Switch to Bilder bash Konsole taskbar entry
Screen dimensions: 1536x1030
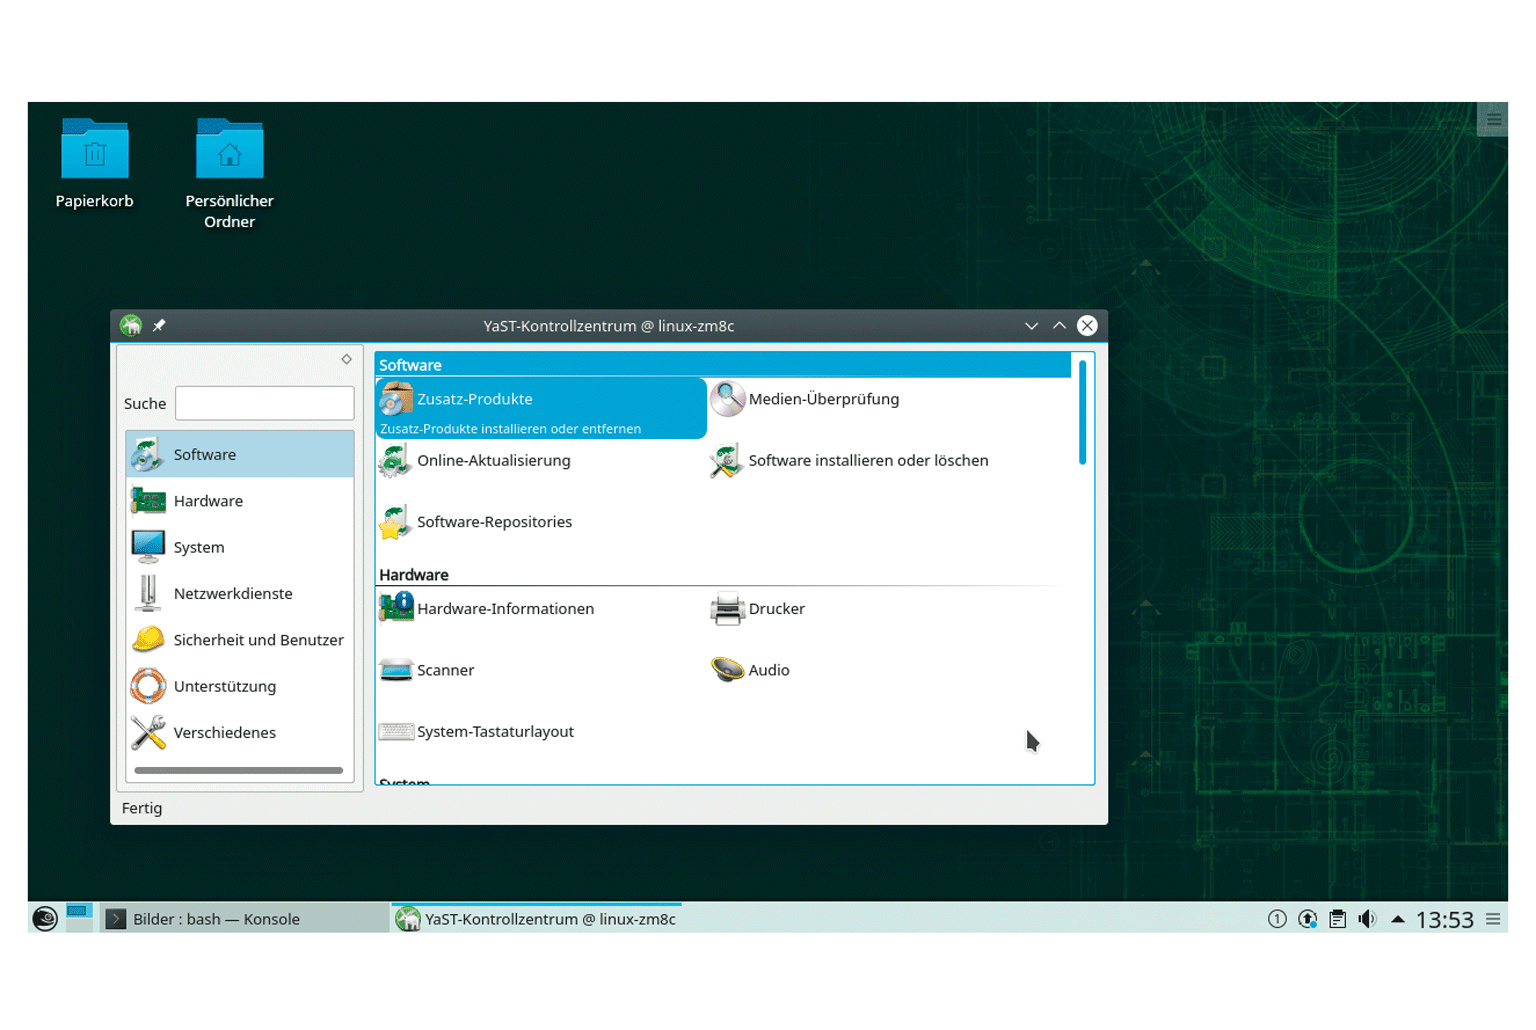(x=216, y=919)
